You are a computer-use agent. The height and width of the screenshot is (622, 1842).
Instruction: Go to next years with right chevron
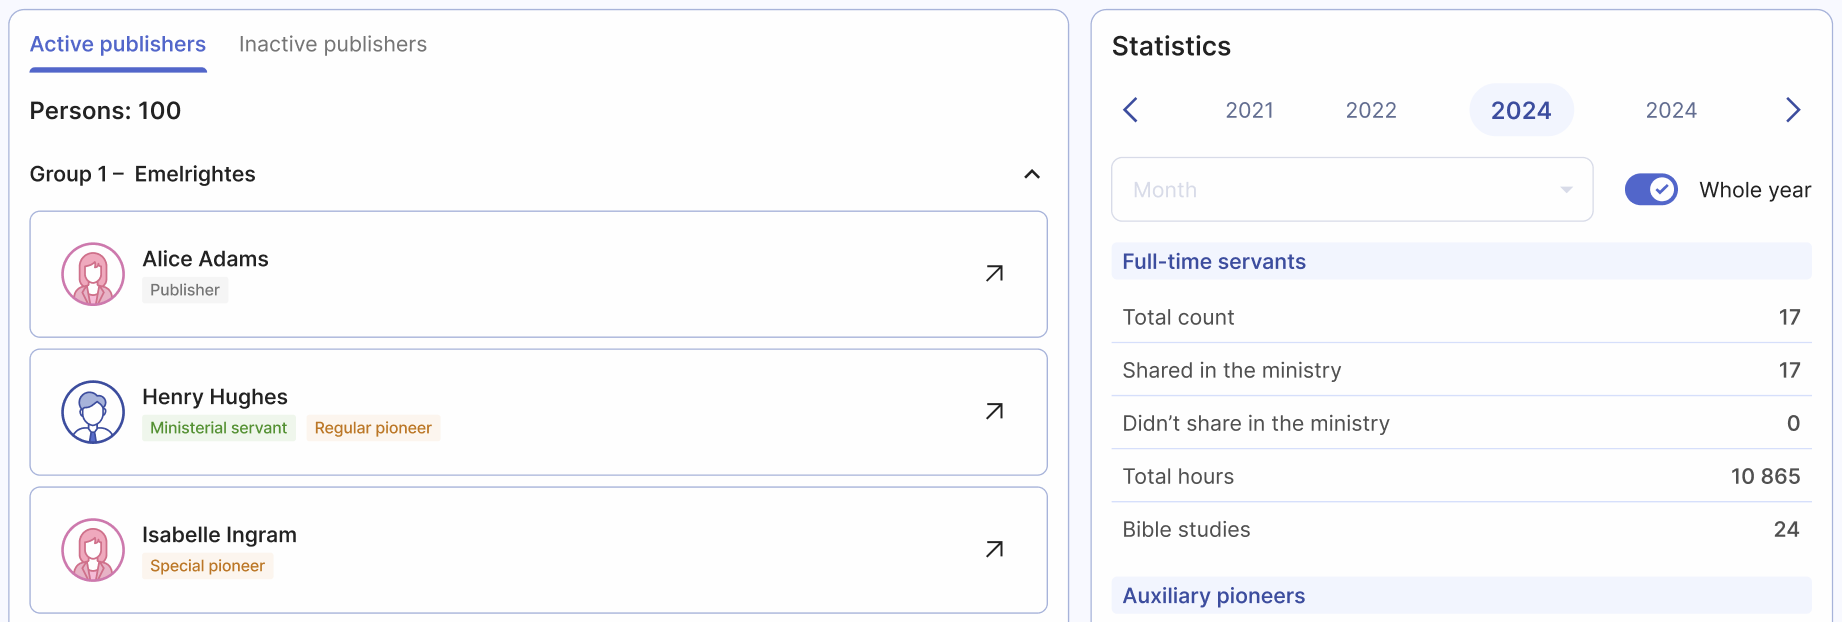[x=1793, y=110]
